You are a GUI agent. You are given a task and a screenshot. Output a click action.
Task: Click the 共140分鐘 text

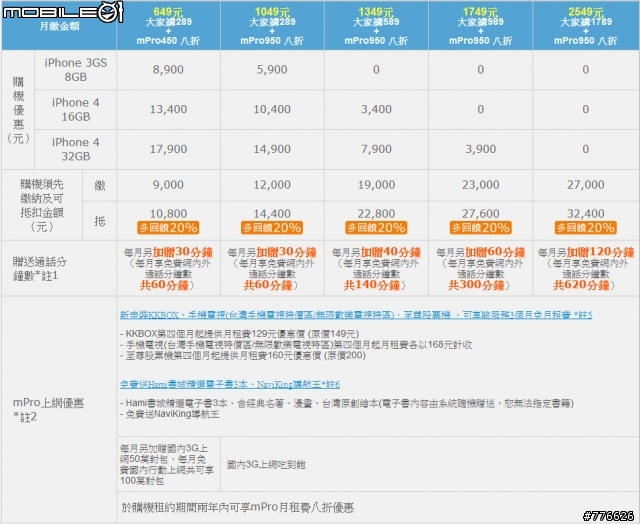click(x=372, y=285)
